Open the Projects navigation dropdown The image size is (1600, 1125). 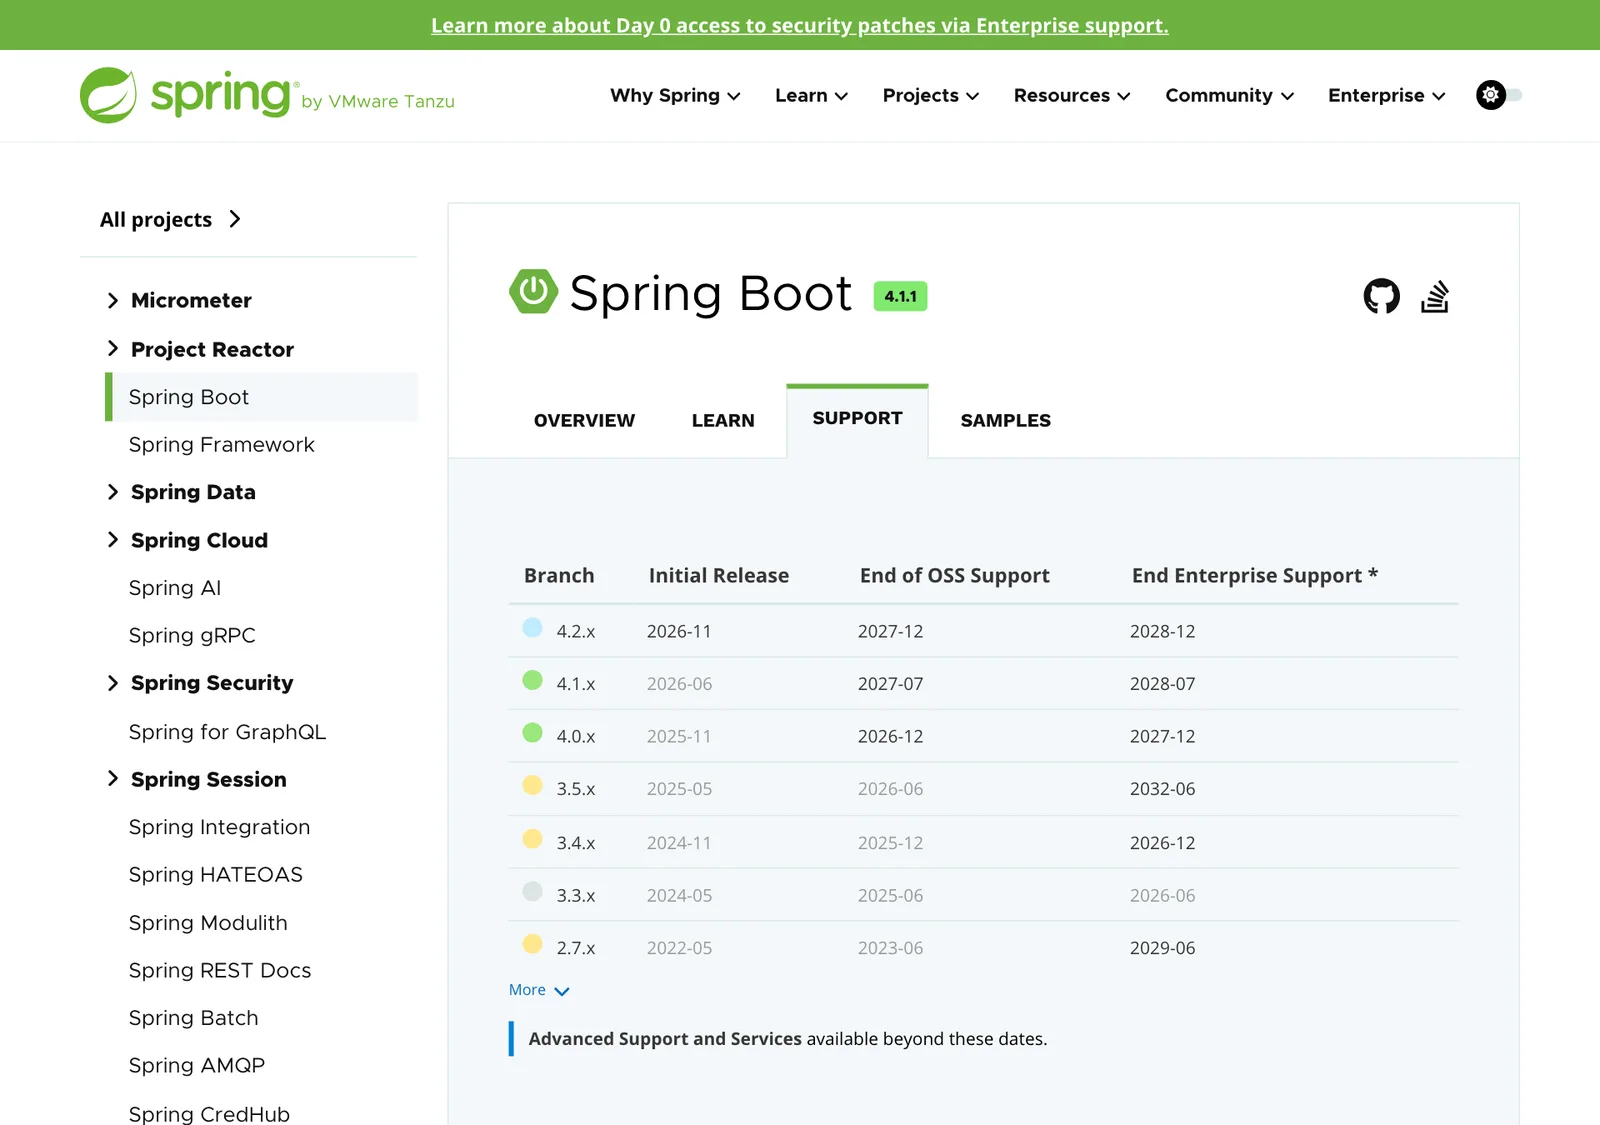[930, 96]
